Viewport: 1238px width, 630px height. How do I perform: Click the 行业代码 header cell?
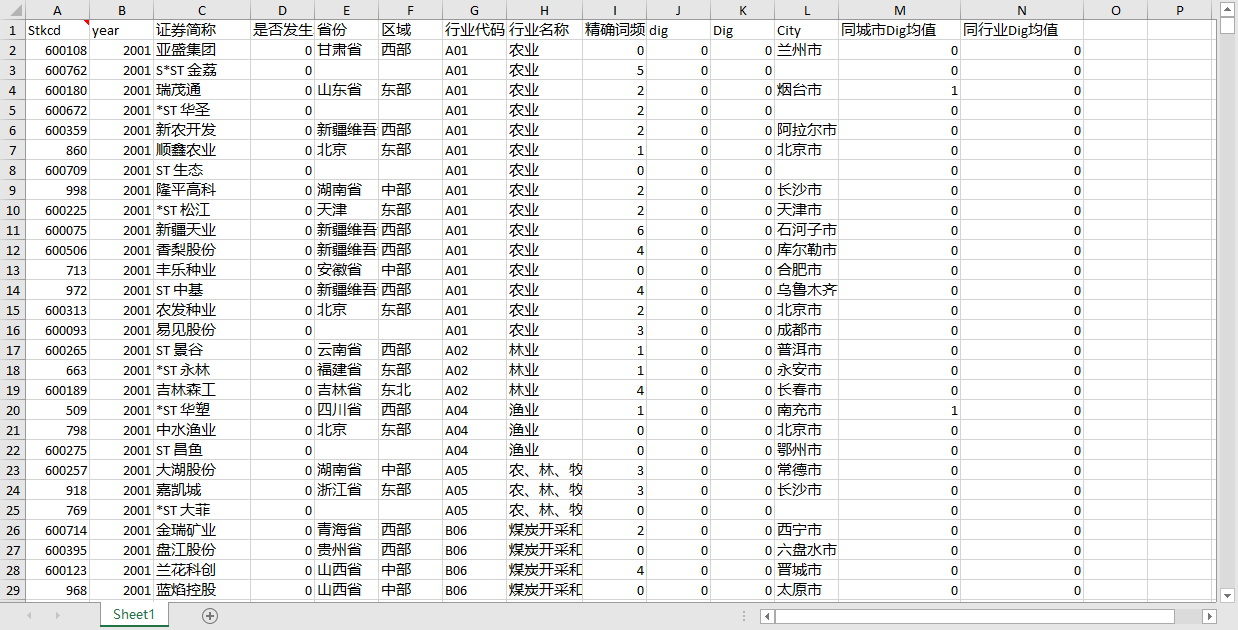pyautogui.click(x=474, y=30)
